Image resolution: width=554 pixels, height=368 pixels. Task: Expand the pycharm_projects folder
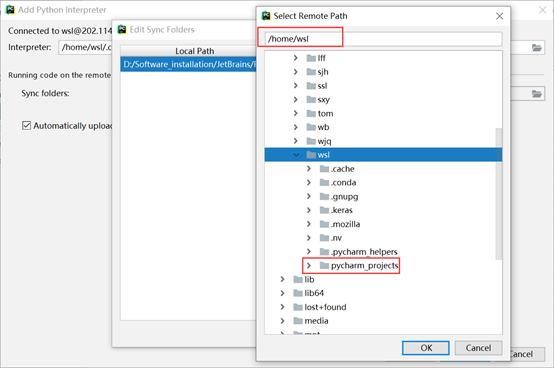point(309,266)
